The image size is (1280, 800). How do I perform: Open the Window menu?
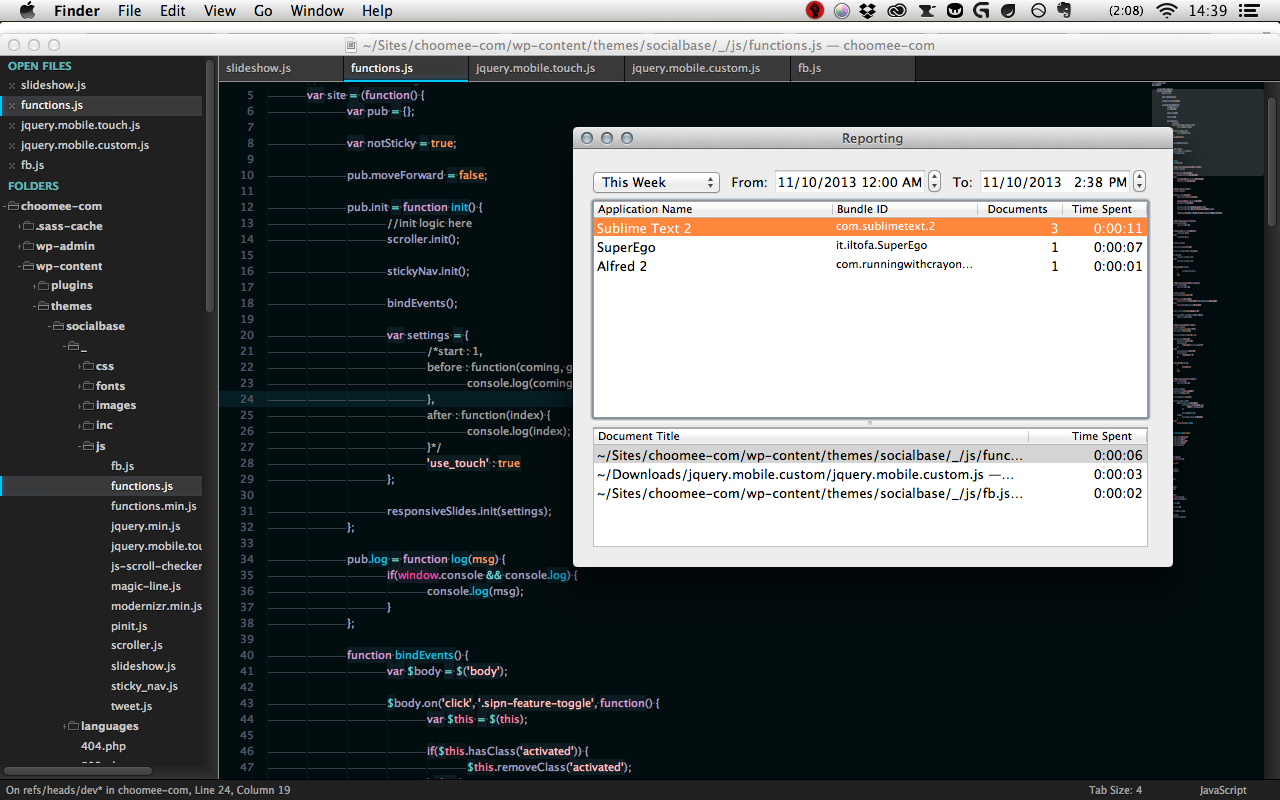[316, 11]
